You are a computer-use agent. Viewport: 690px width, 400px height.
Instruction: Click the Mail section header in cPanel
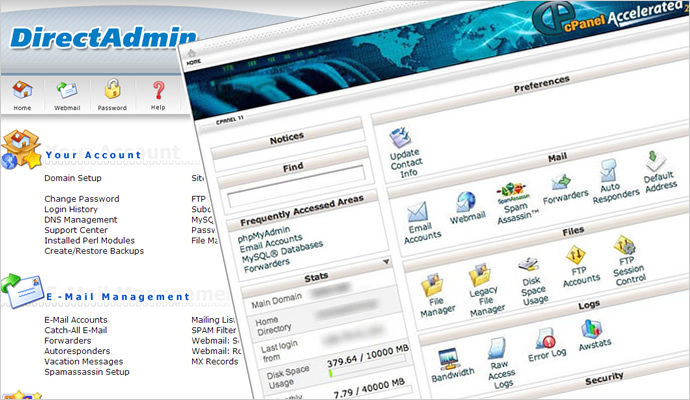[557, 157]
